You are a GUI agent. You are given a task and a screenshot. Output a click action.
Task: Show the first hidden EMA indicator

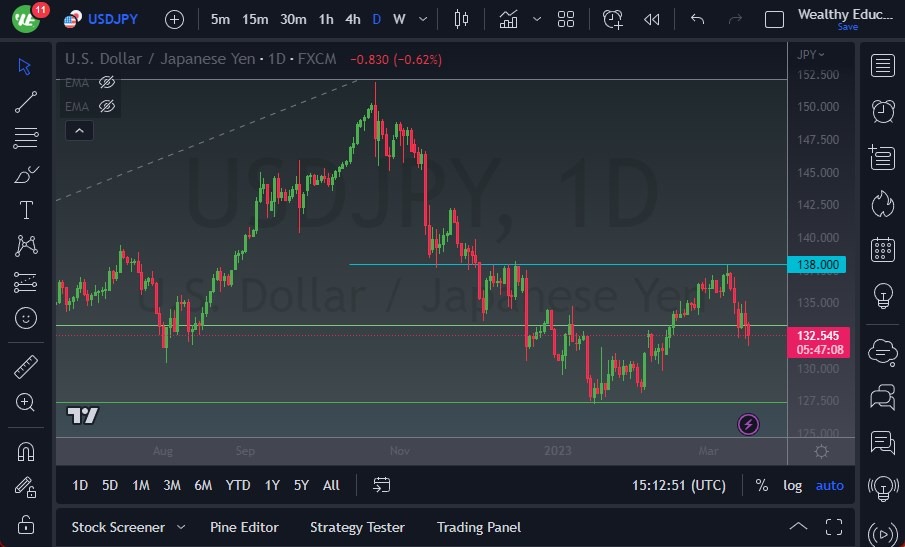point(107,83)
